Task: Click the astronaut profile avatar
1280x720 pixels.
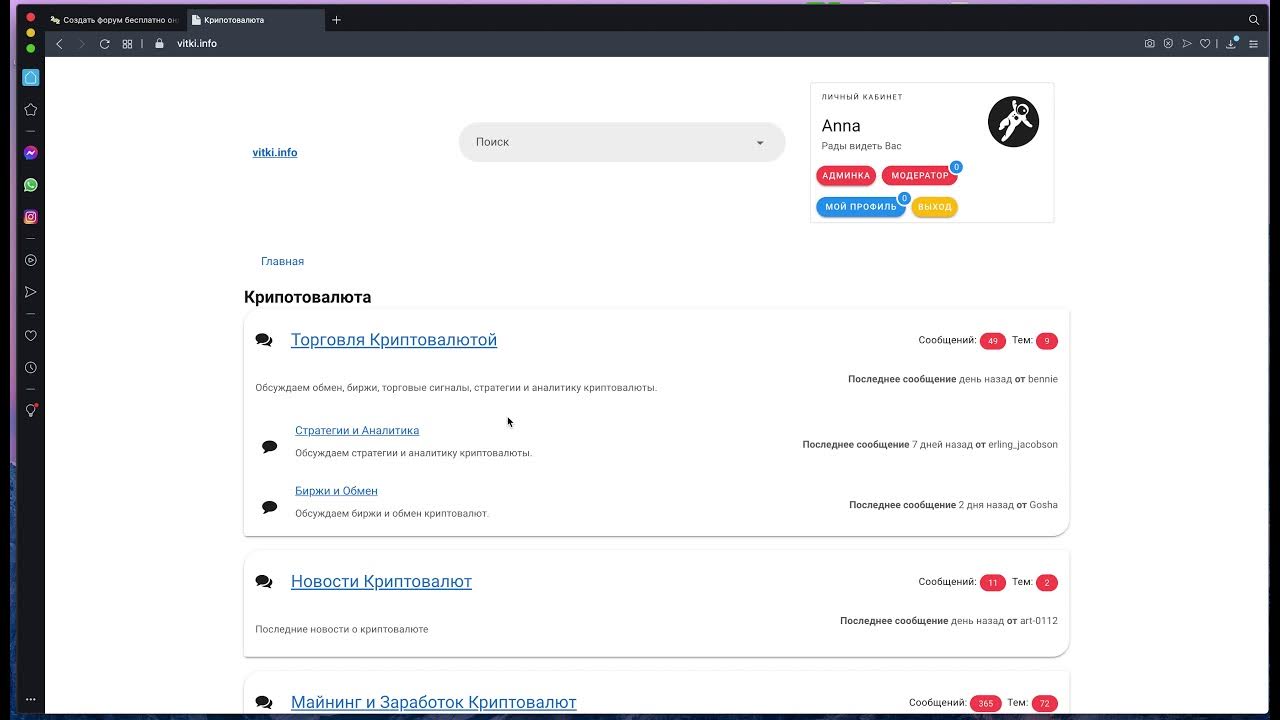Action: click(x=1013, y=122)
